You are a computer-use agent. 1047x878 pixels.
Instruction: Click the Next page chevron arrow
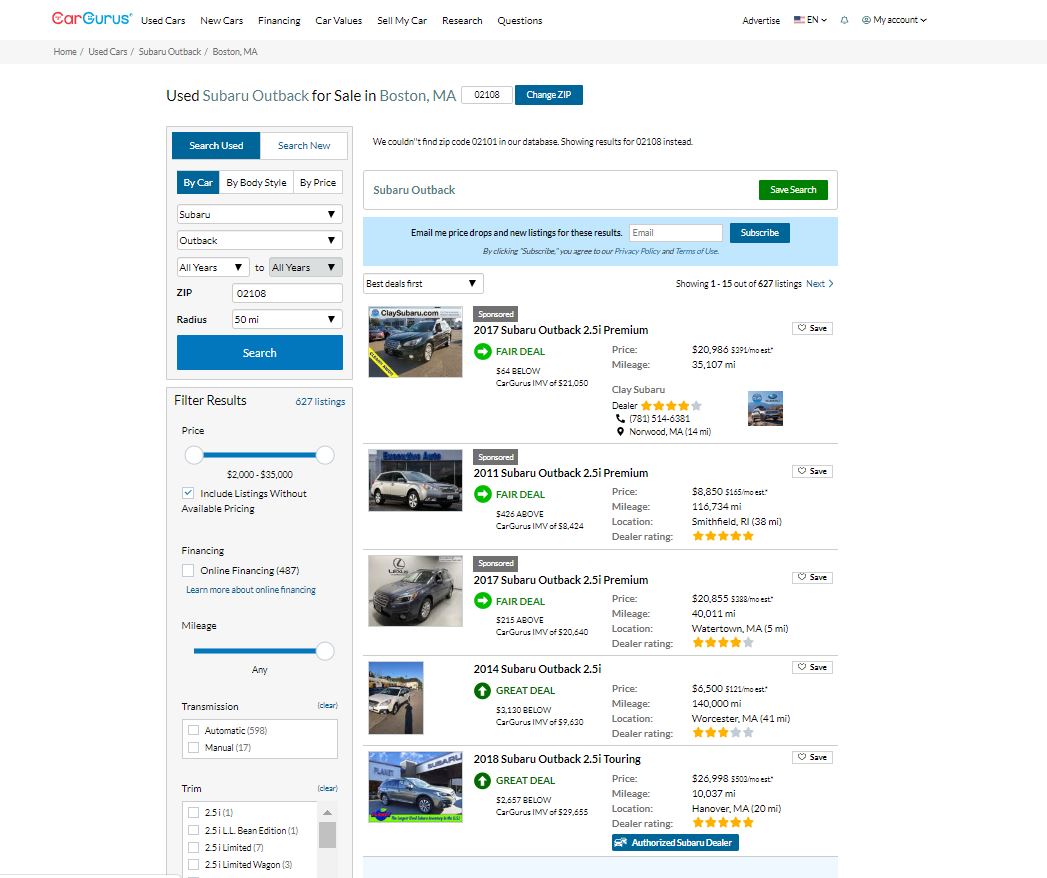tap(831, 284)
